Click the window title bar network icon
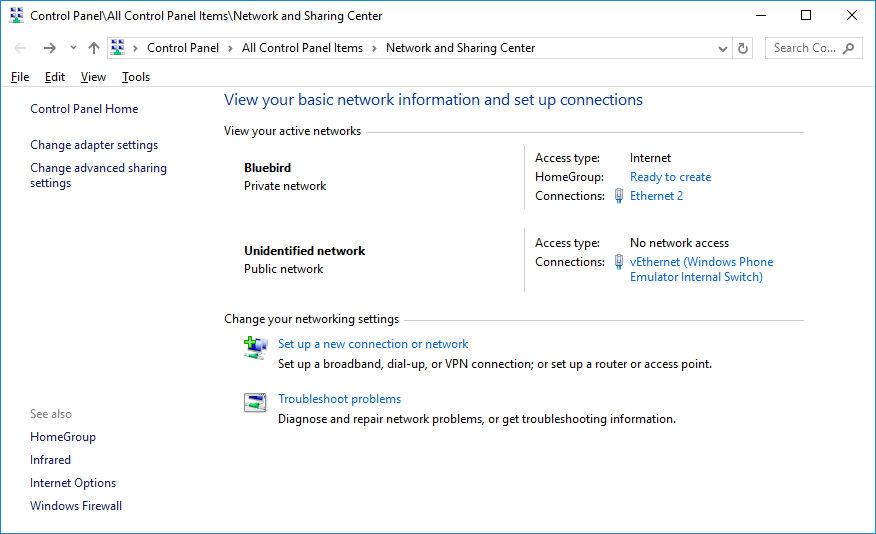 [x=17, y=15]
